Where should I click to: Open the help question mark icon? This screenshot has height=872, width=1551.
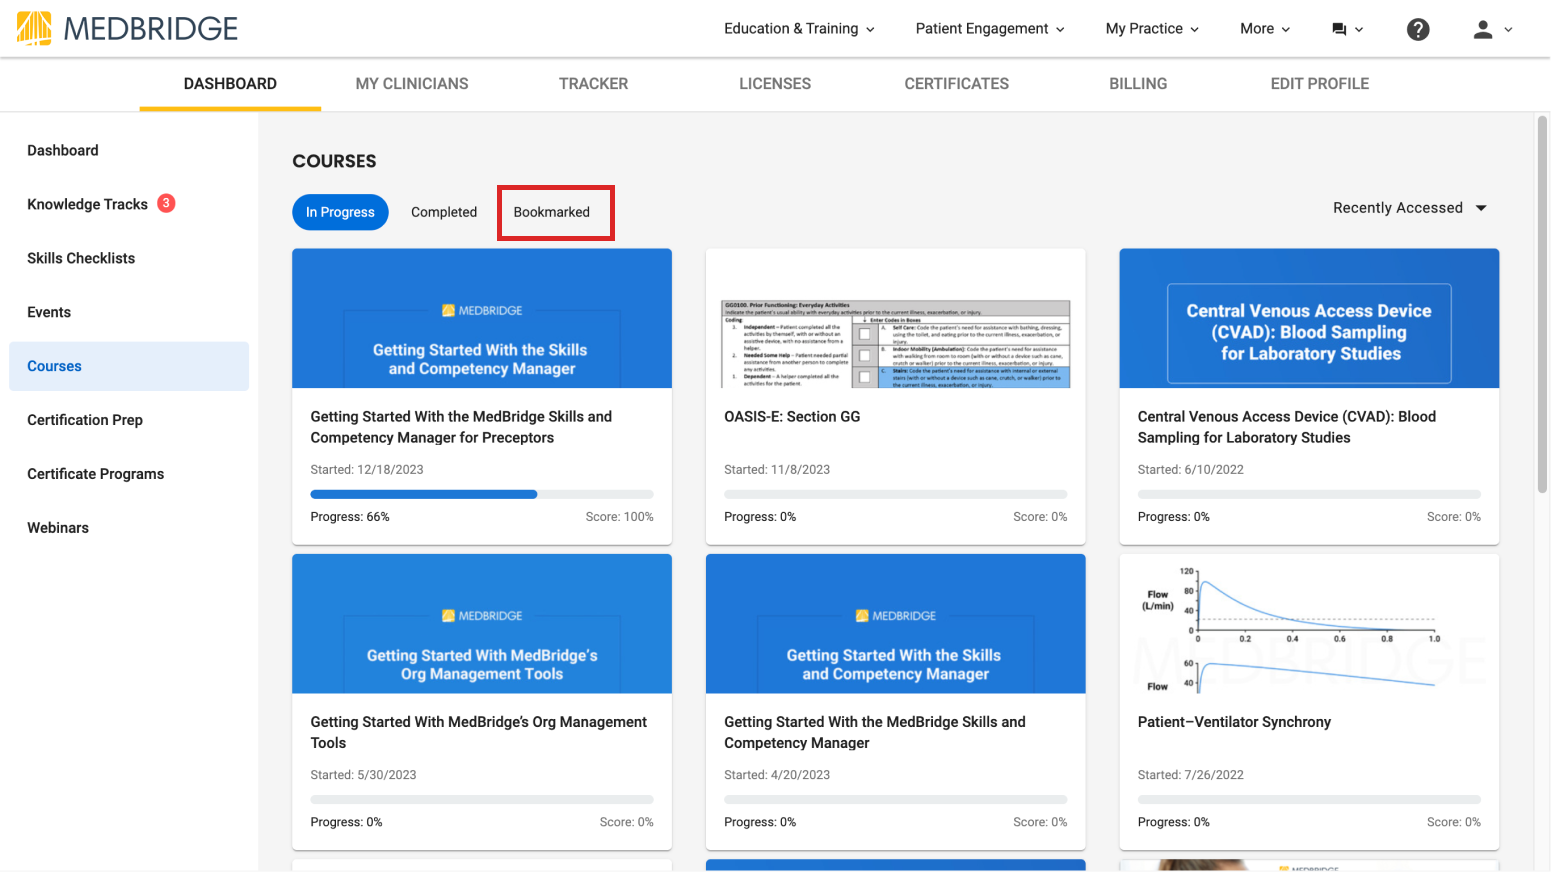point(1418,29)
